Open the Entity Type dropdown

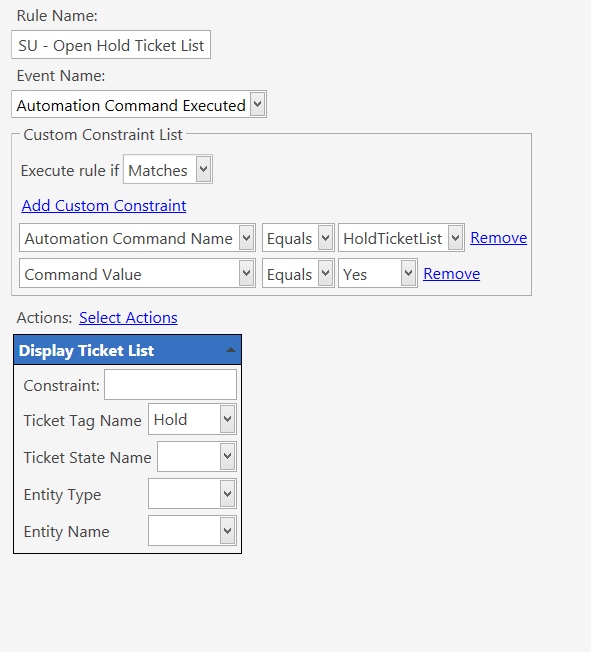tap(193, 494)
